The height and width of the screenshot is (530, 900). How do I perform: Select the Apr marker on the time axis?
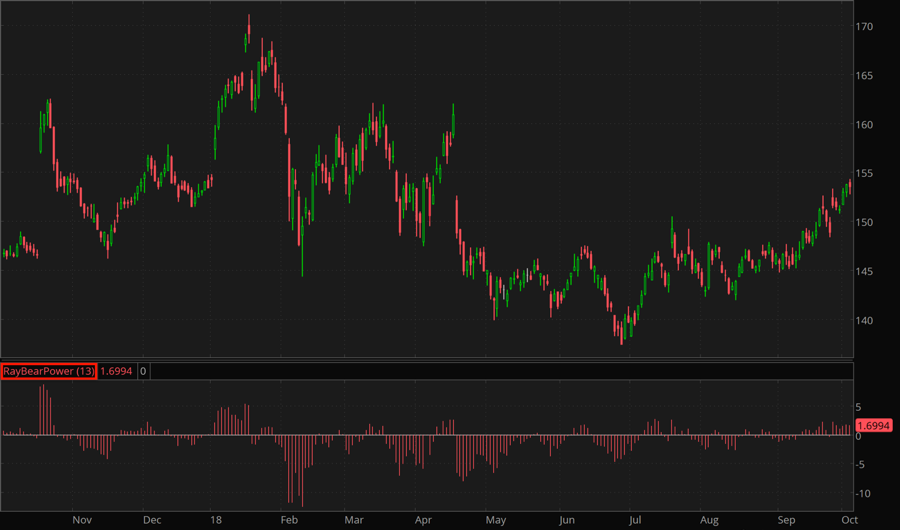pos(423,520)
